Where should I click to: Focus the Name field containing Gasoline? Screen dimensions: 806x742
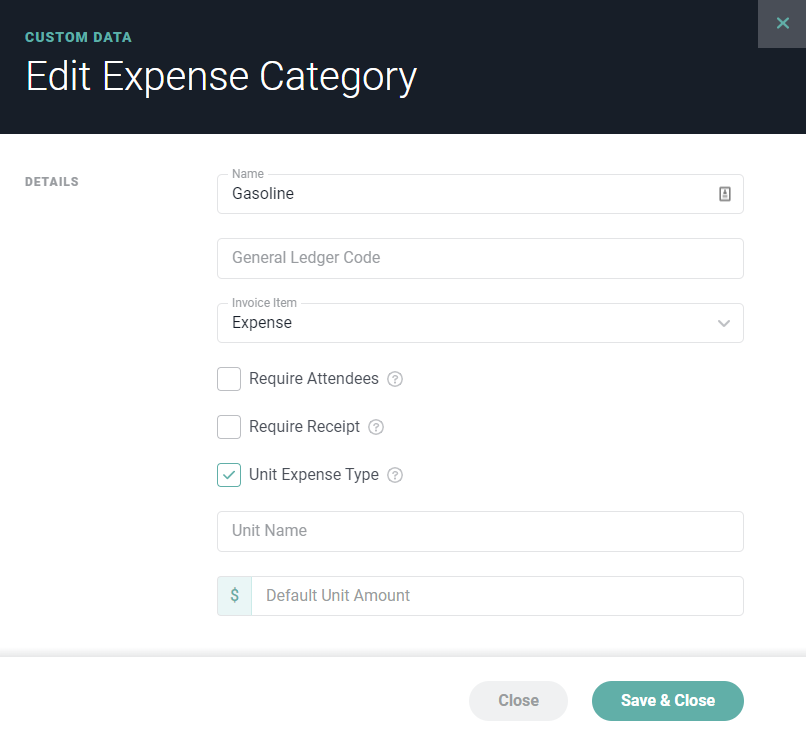[x=480, y=194]
